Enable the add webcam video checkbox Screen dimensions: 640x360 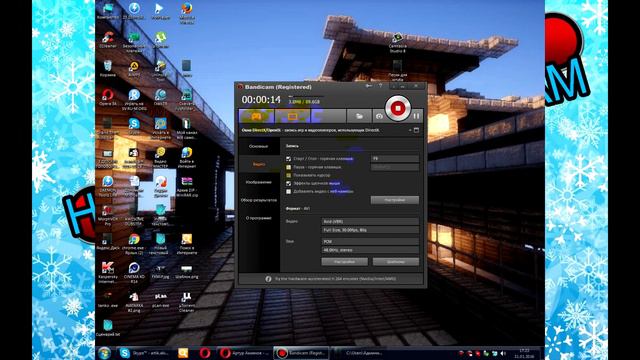(x=289, y=191)
